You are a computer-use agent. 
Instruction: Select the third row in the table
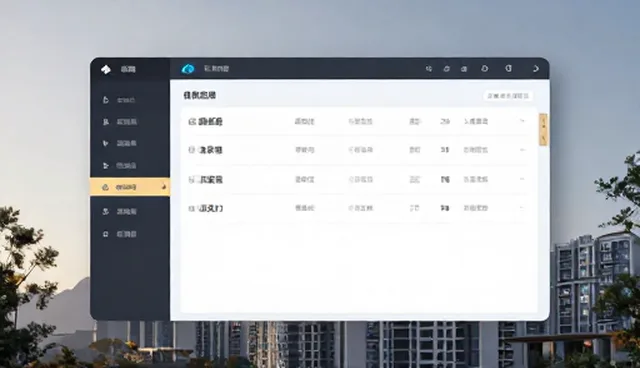(358, 179)
